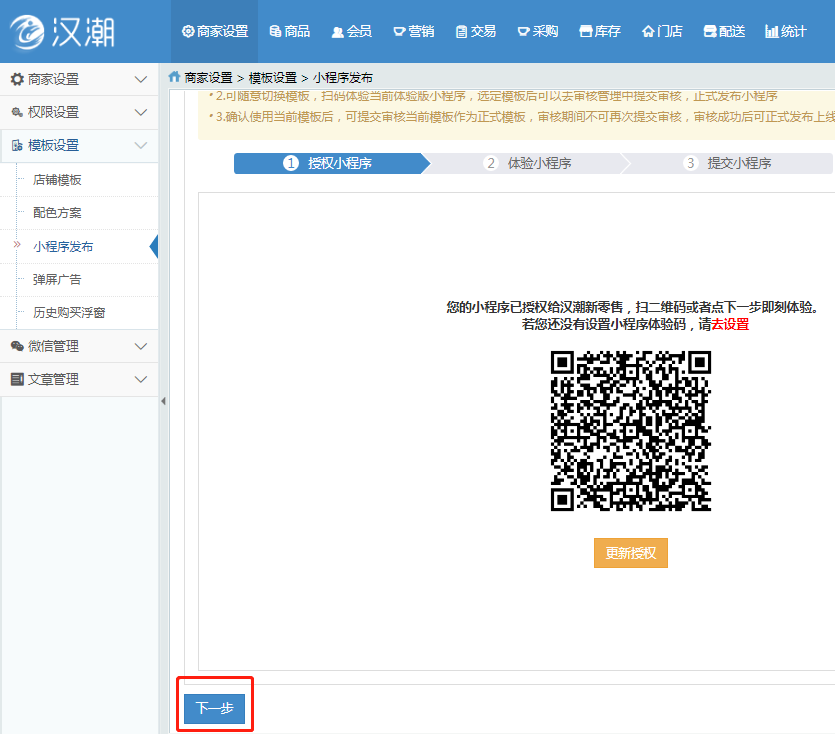Click the key icon for 权限设置

point(17,112)
